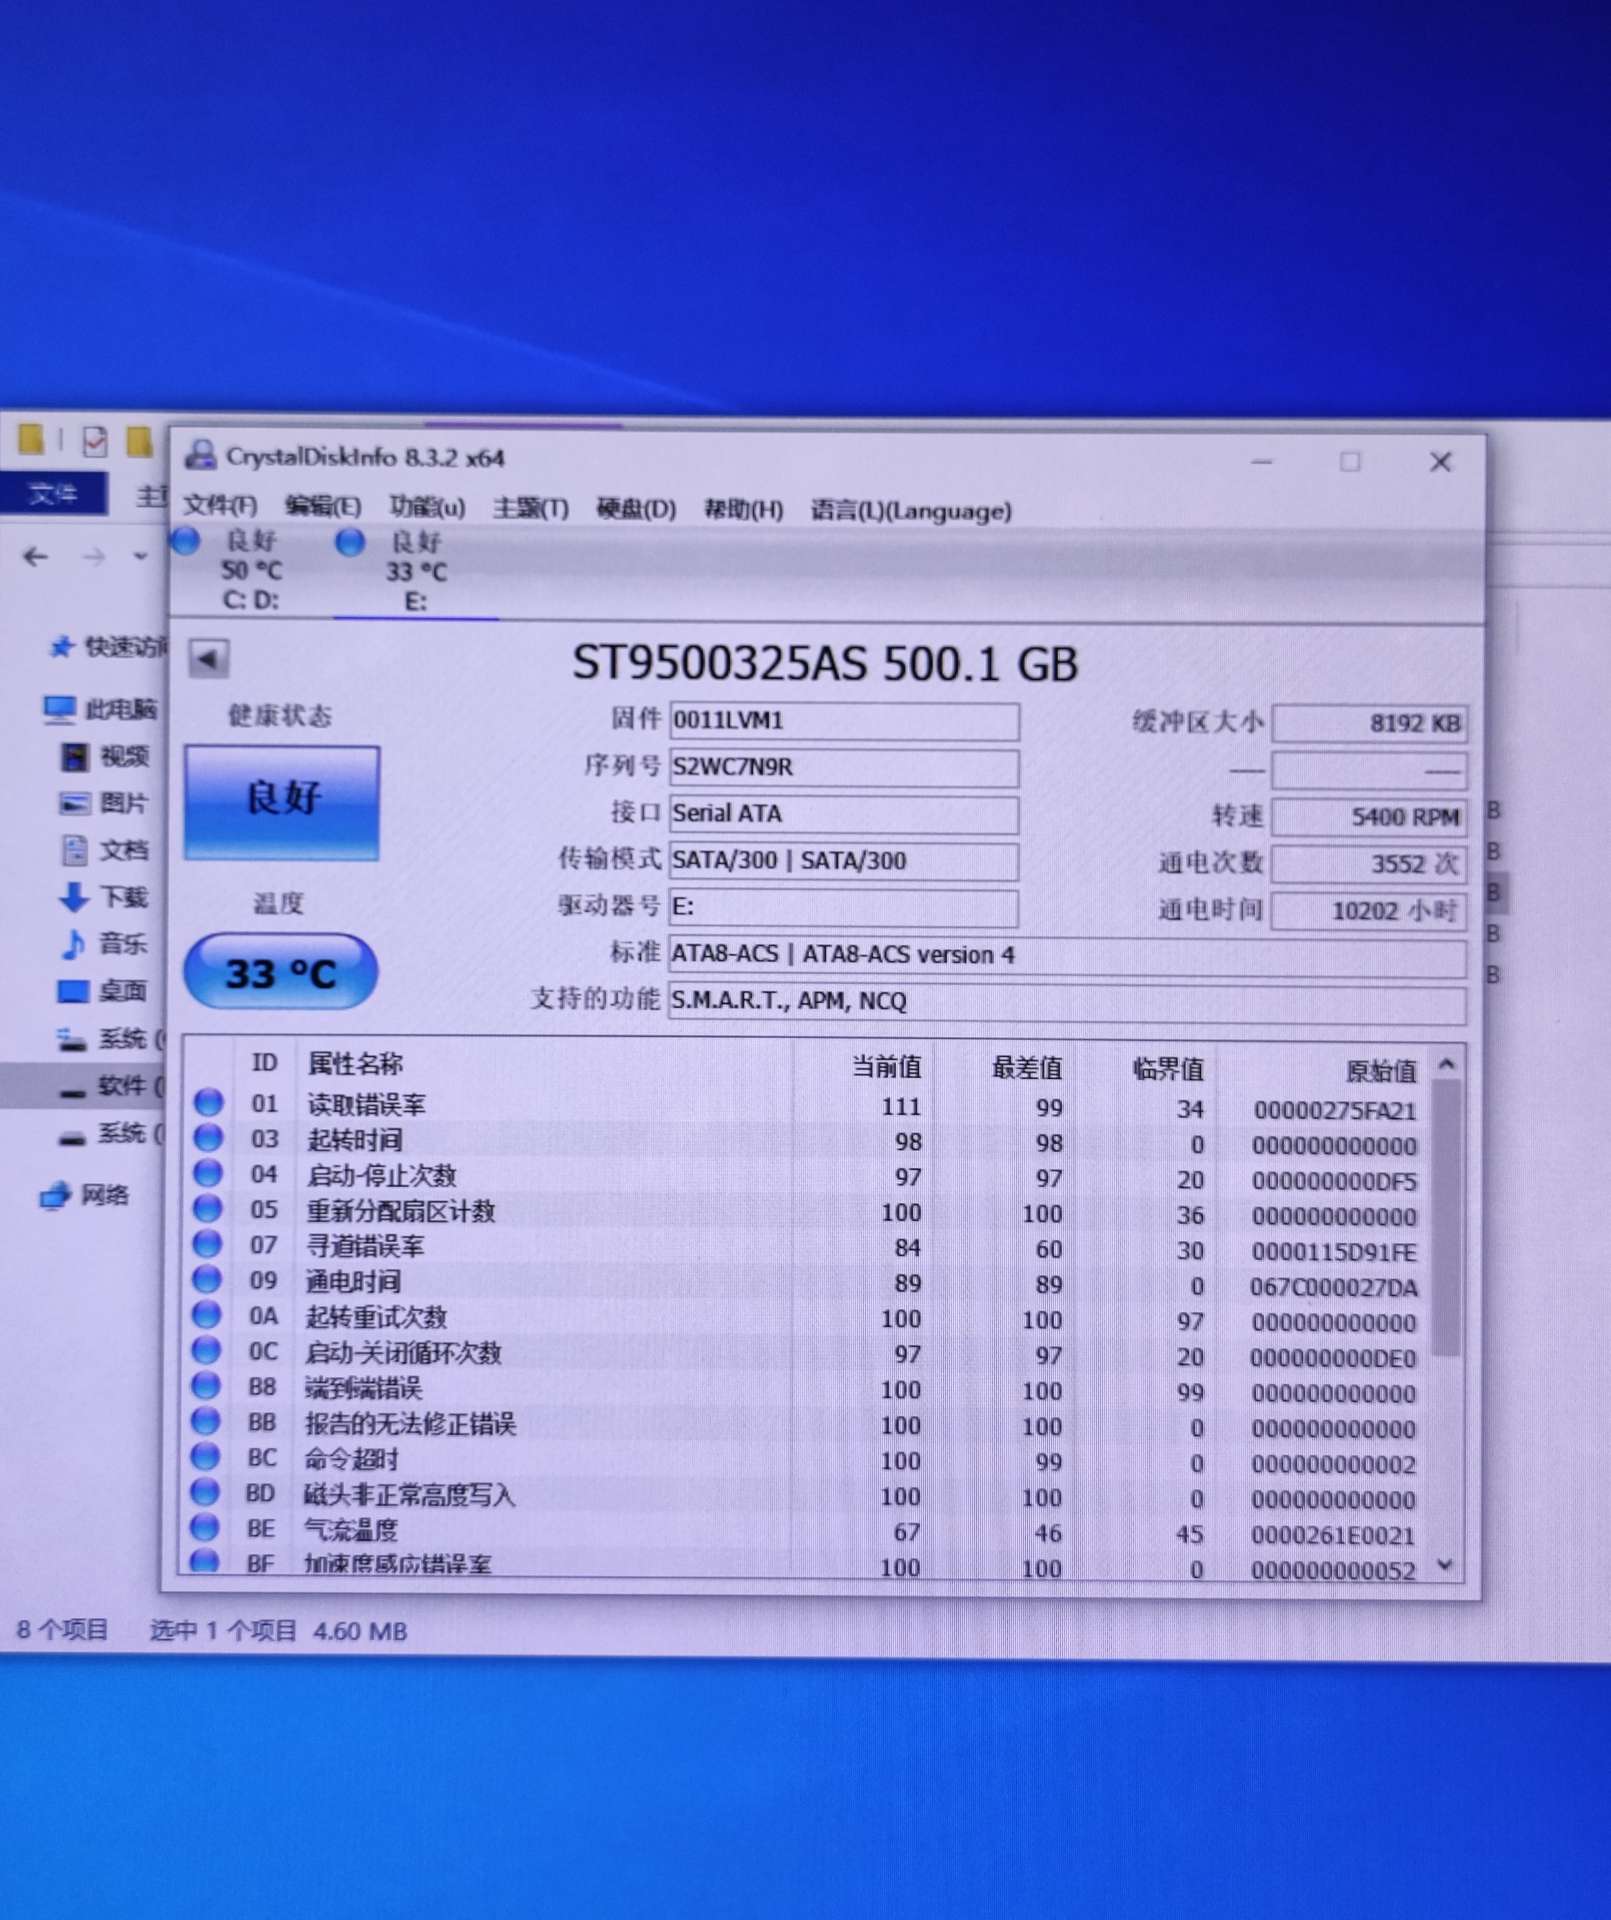Click the status circle for 0C 启动-关闭循环次数

(x=206, y=1350)
